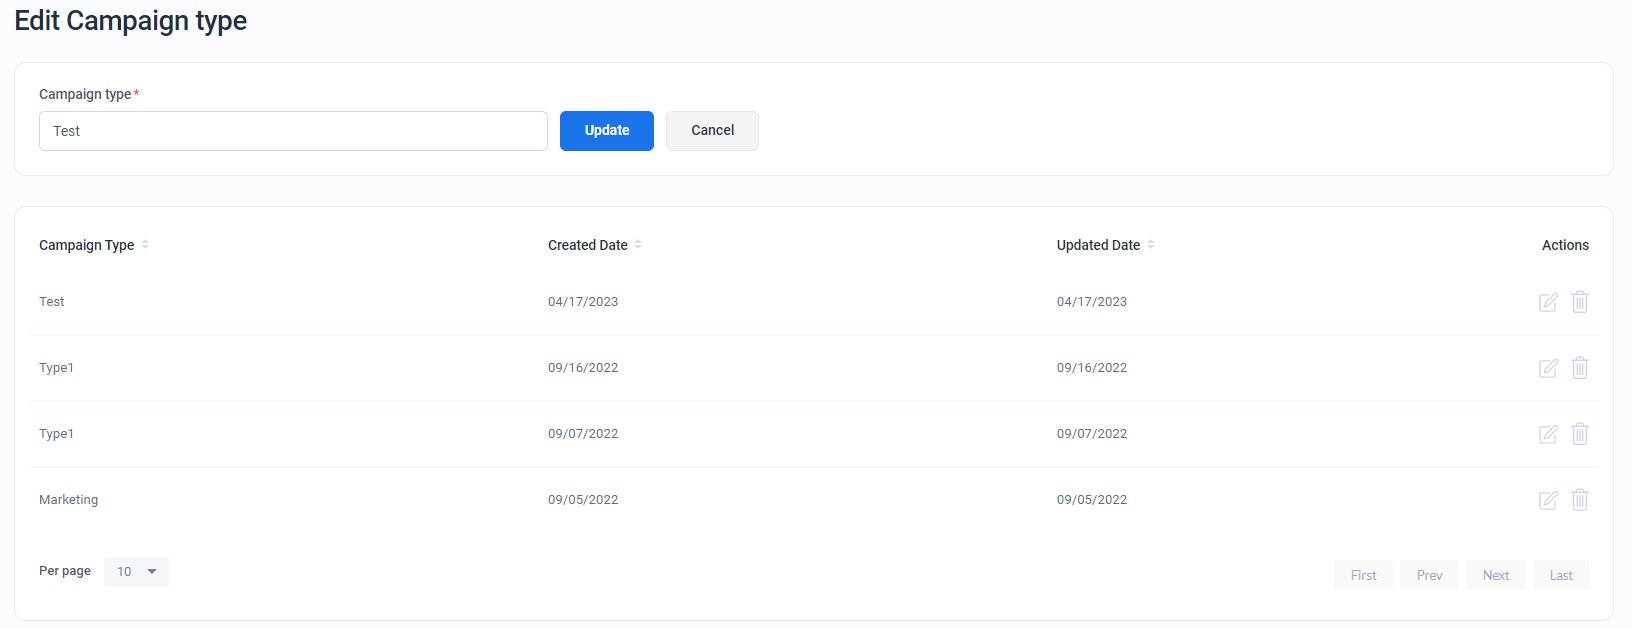Open the Per page dropdown
This screenshot has width=1632, height=628.
tap(136, 572)
